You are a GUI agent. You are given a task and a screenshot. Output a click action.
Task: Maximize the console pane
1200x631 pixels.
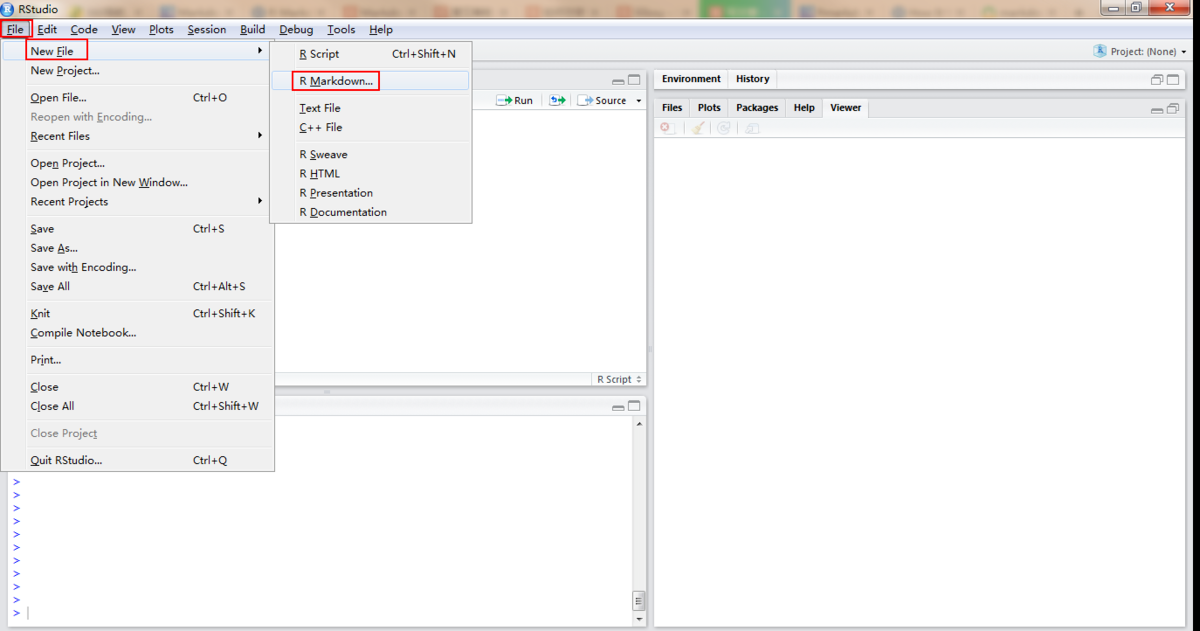click(634, 406)
